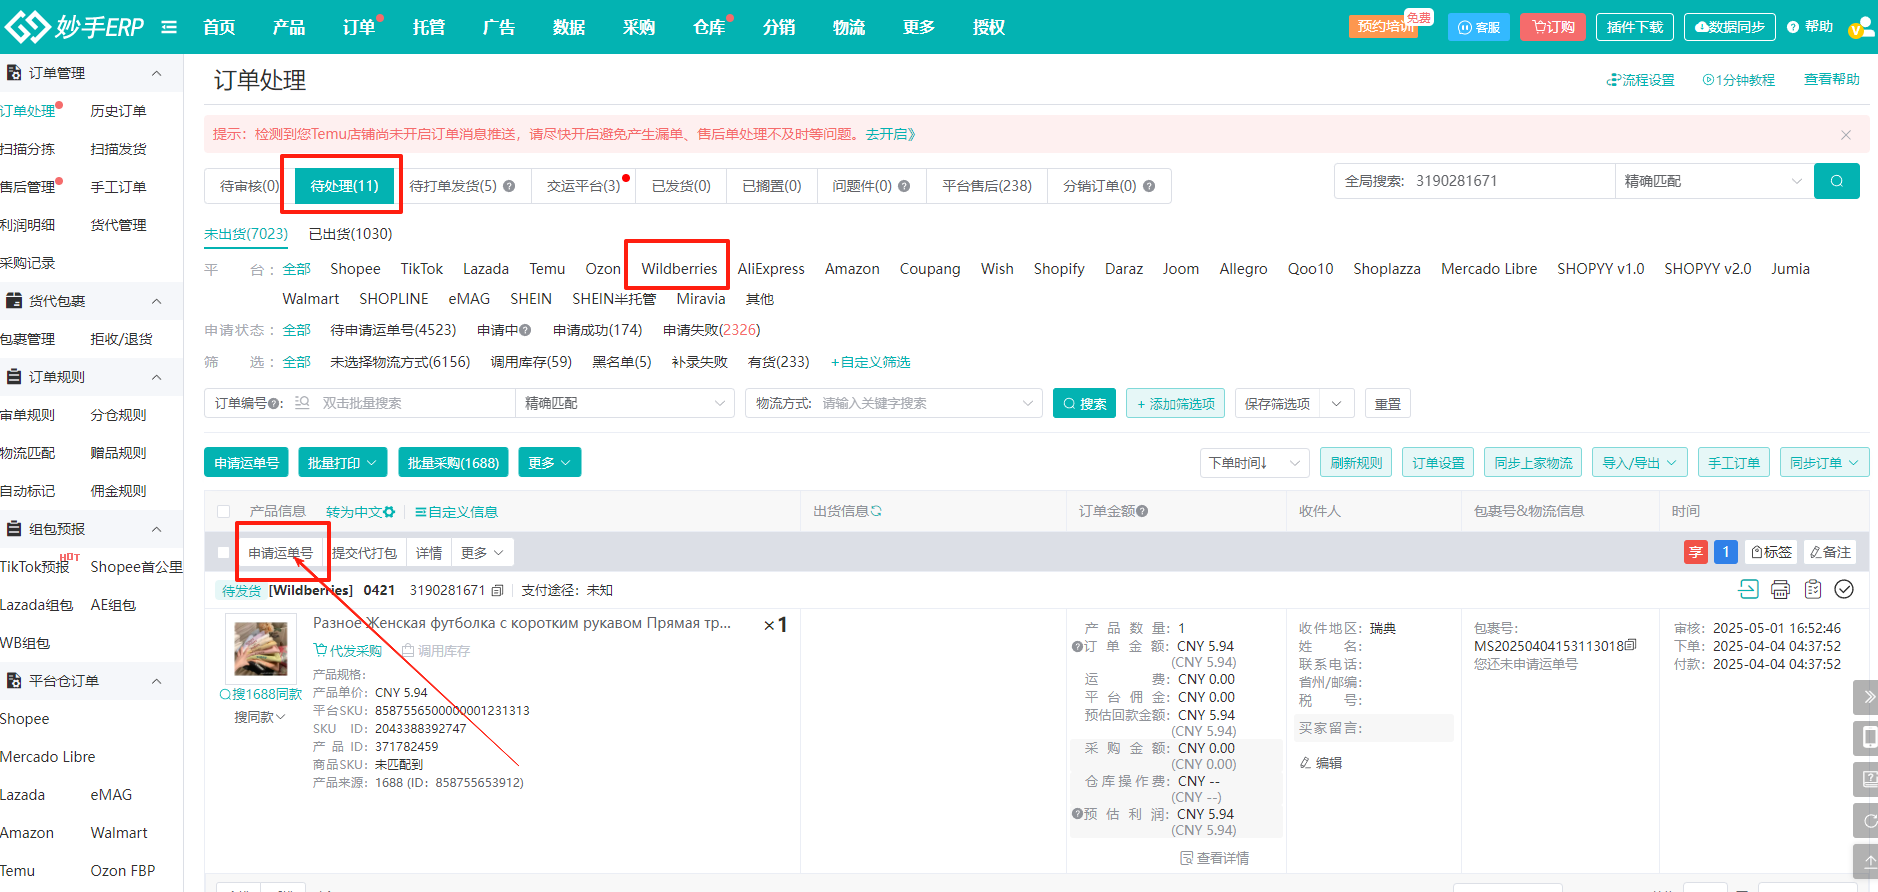Click the teal global search magnifier button
Viewport: 1878px width, 892px height.
1836,181
